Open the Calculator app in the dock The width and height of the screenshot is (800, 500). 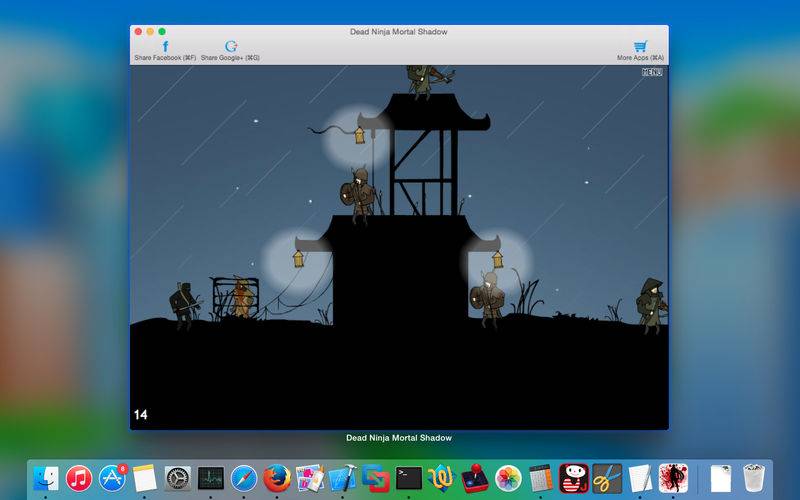(x=541, y=479)
